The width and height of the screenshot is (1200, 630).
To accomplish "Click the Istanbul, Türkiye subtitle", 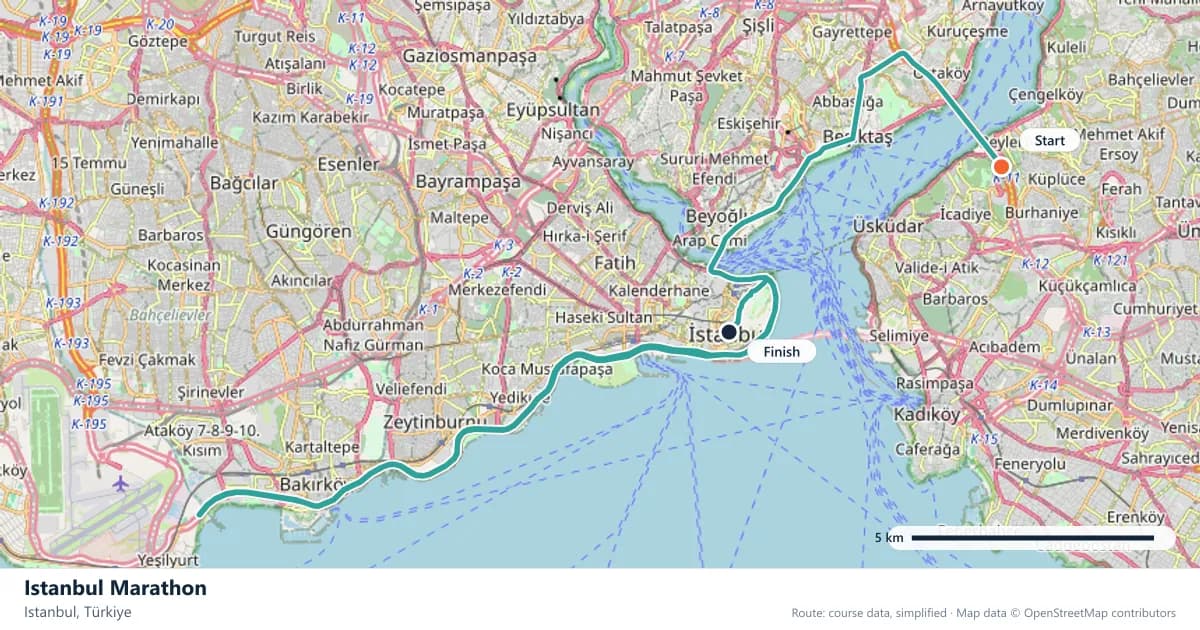I will [x=78, y=612].
